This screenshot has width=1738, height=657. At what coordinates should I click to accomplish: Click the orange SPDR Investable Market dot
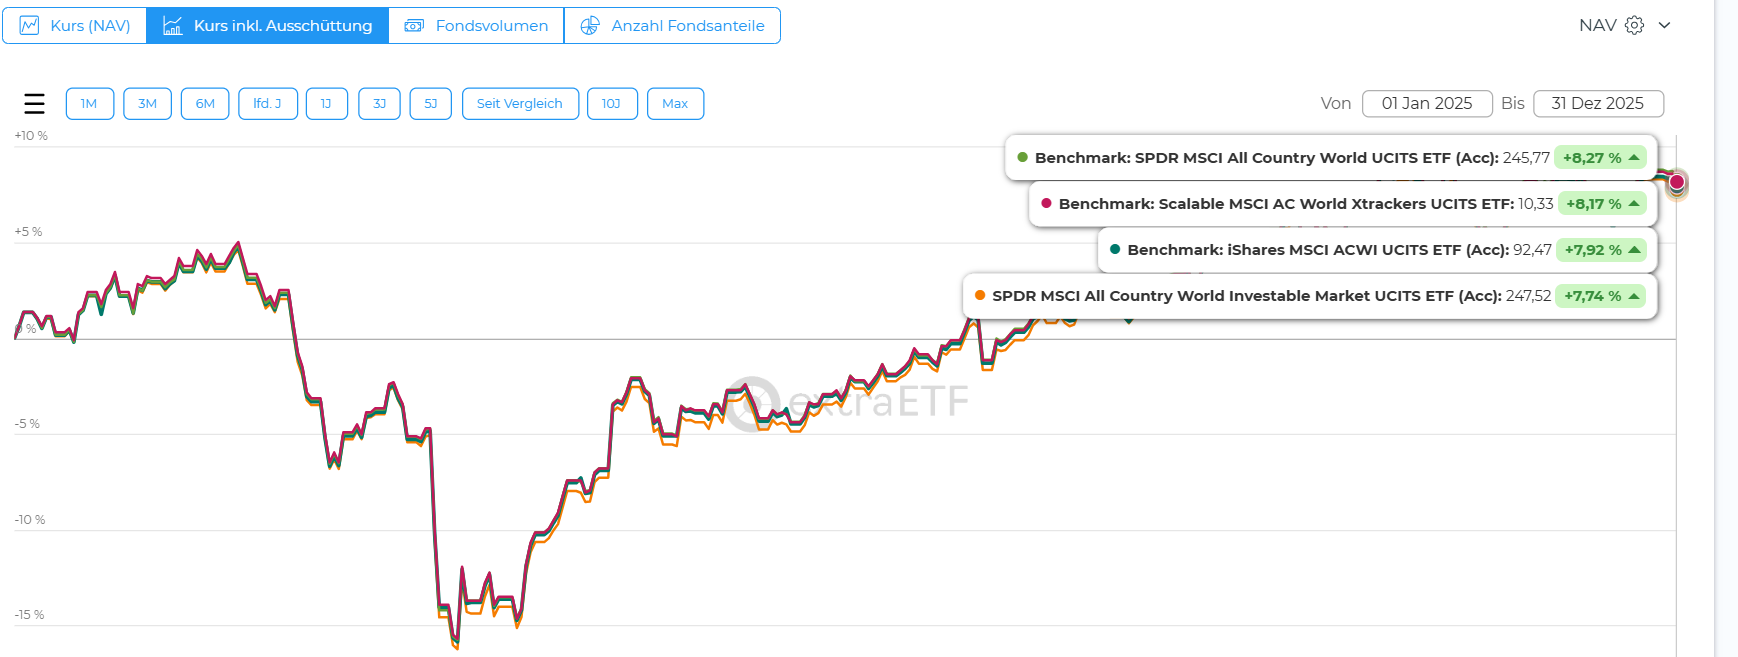pyautogui.click(x=980, y=295)
